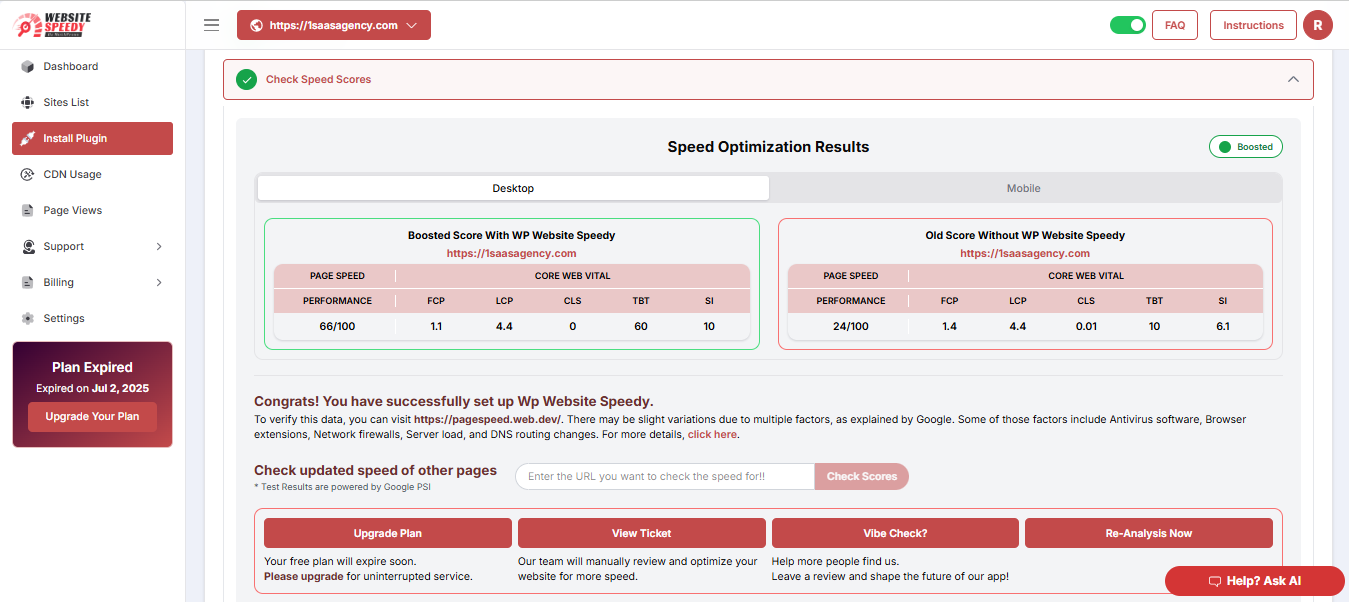Click the Settings gear icon
The width and height of the screenshot is (1349, 602).
pyautogui.click(x=28, y=319)
